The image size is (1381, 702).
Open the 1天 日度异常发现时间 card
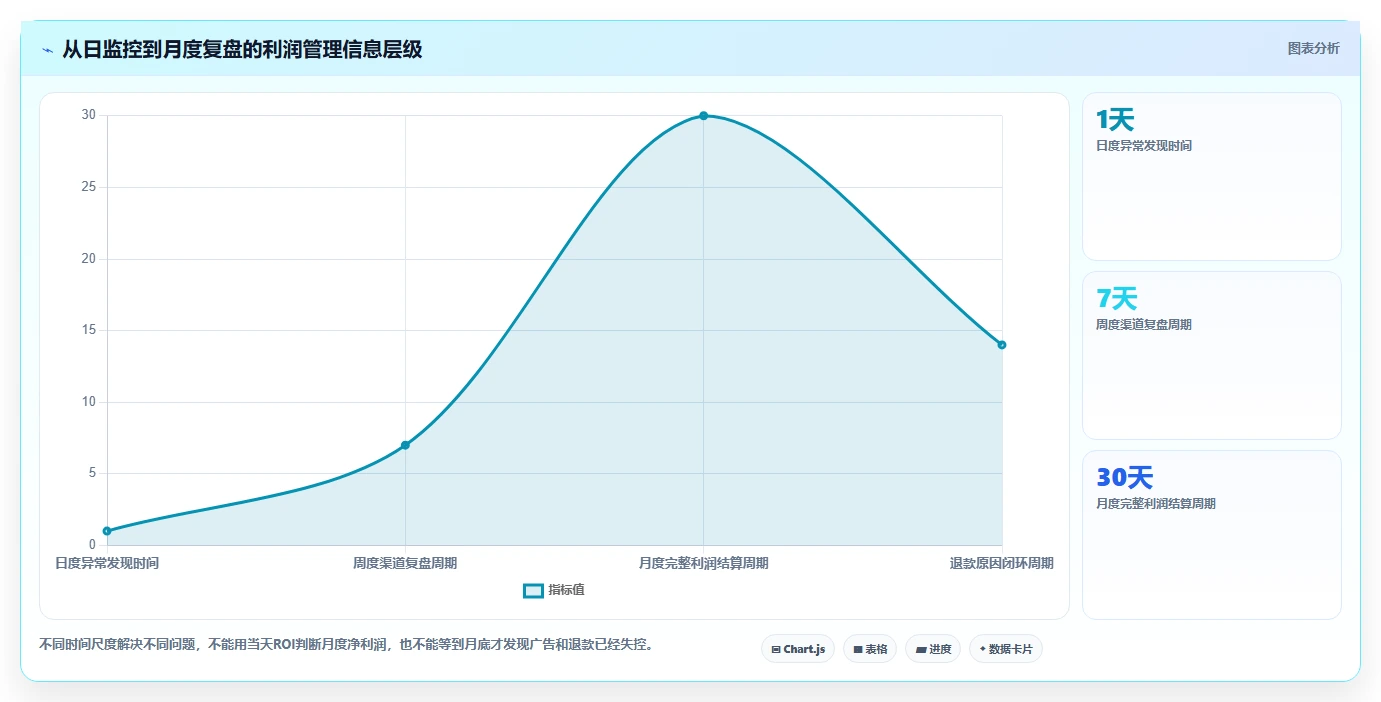[x=1211, y=177]
